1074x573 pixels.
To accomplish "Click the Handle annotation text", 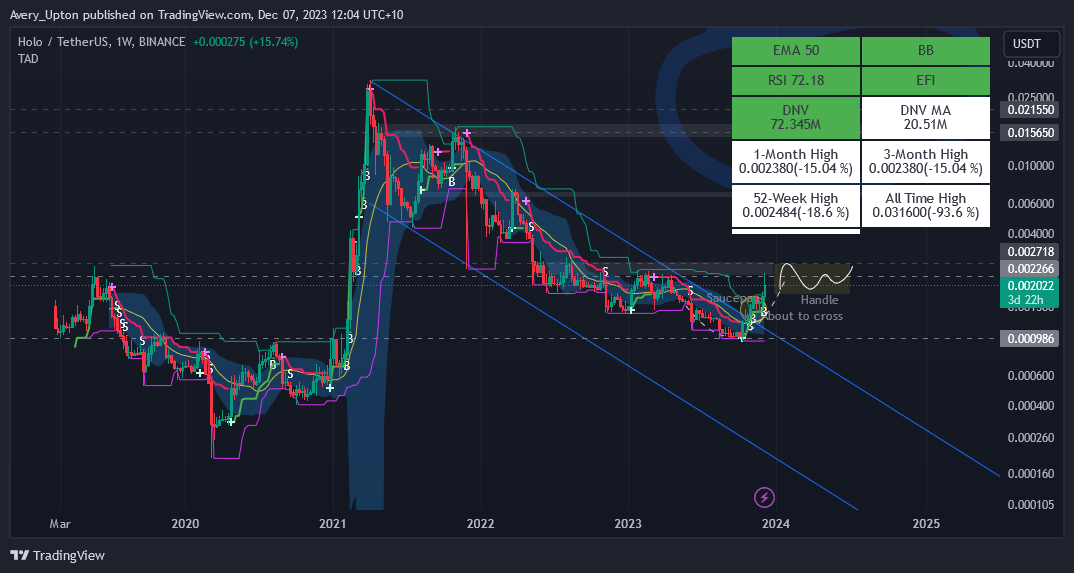I will 819,301.
